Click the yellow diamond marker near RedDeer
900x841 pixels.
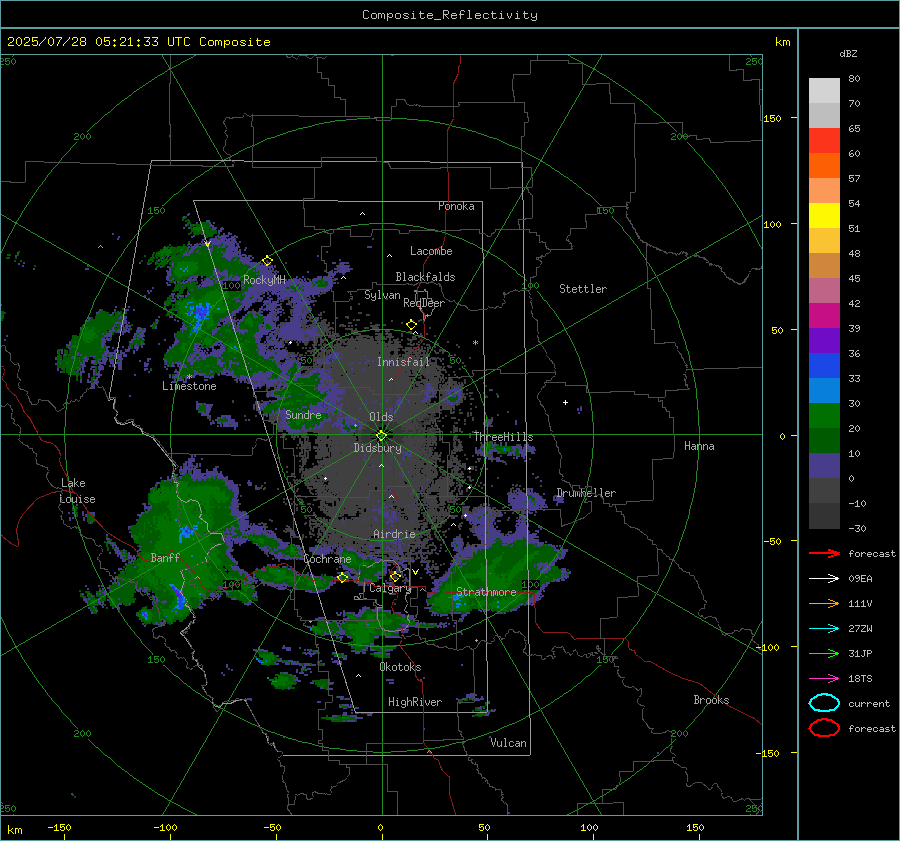411,325
